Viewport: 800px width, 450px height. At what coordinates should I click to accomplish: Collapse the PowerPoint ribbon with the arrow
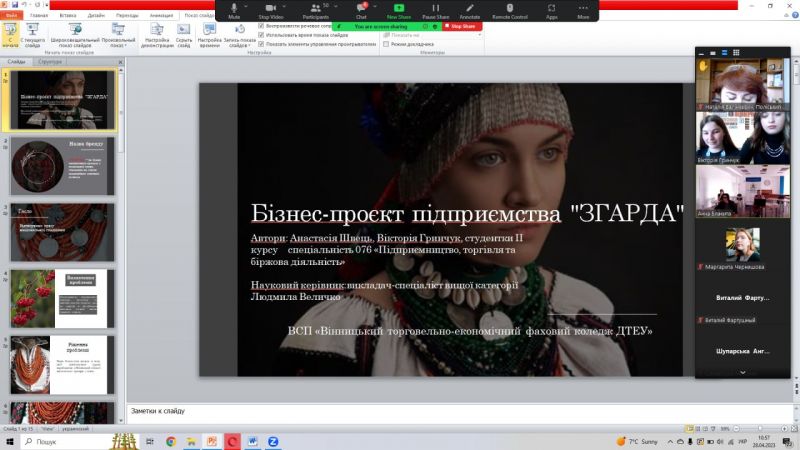click(x=786, y=16)
